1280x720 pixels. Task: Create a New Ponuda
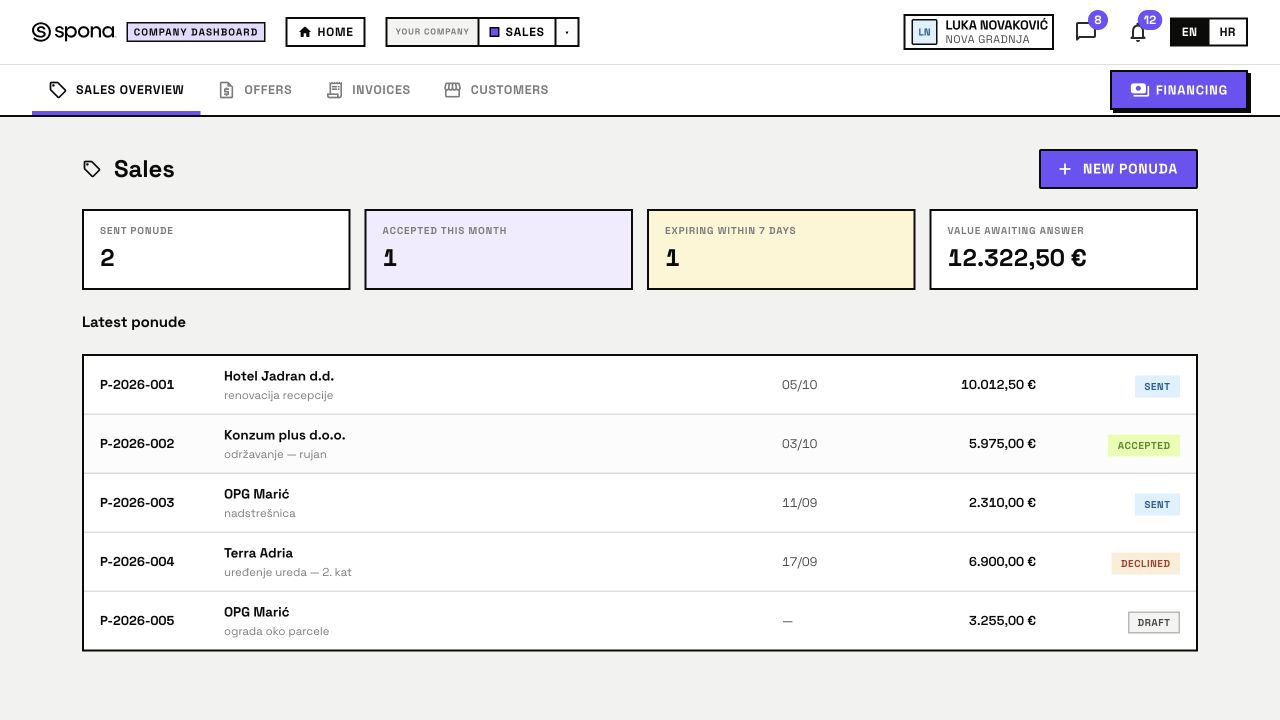tap(1118, 169)
